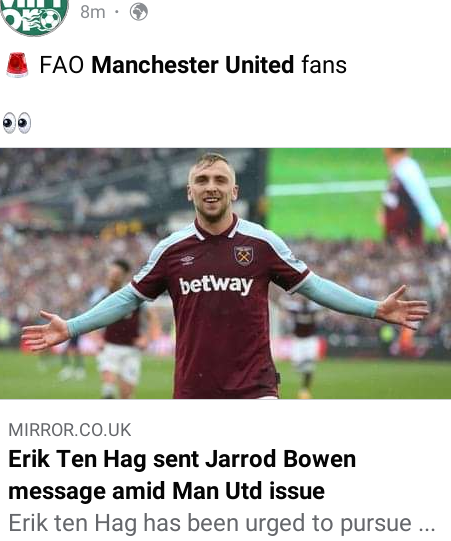Open the green football page avatar
The width and height of the screenshot is (451, 541).
coord(34,16)
